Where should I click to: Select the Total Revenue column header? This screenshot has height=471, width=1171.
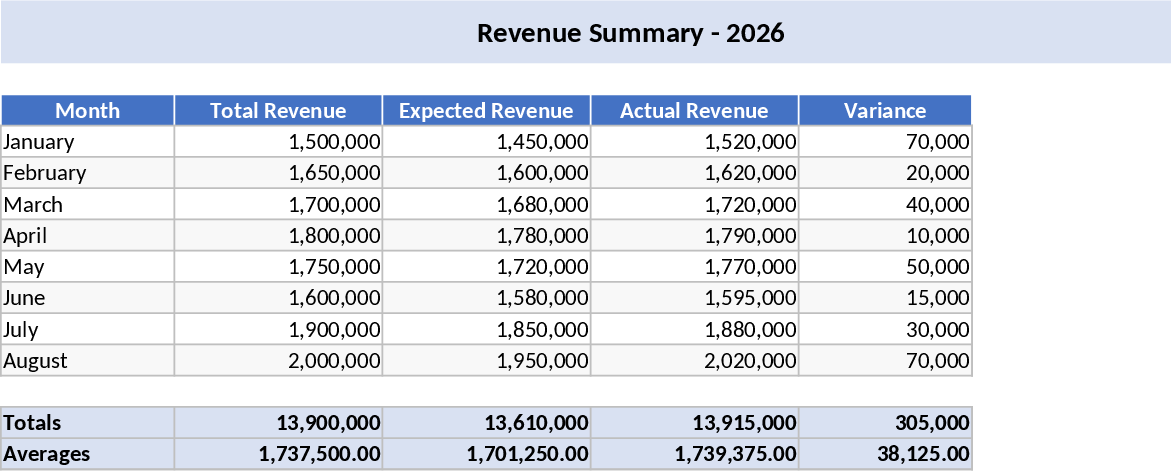(x=278, y=111)
